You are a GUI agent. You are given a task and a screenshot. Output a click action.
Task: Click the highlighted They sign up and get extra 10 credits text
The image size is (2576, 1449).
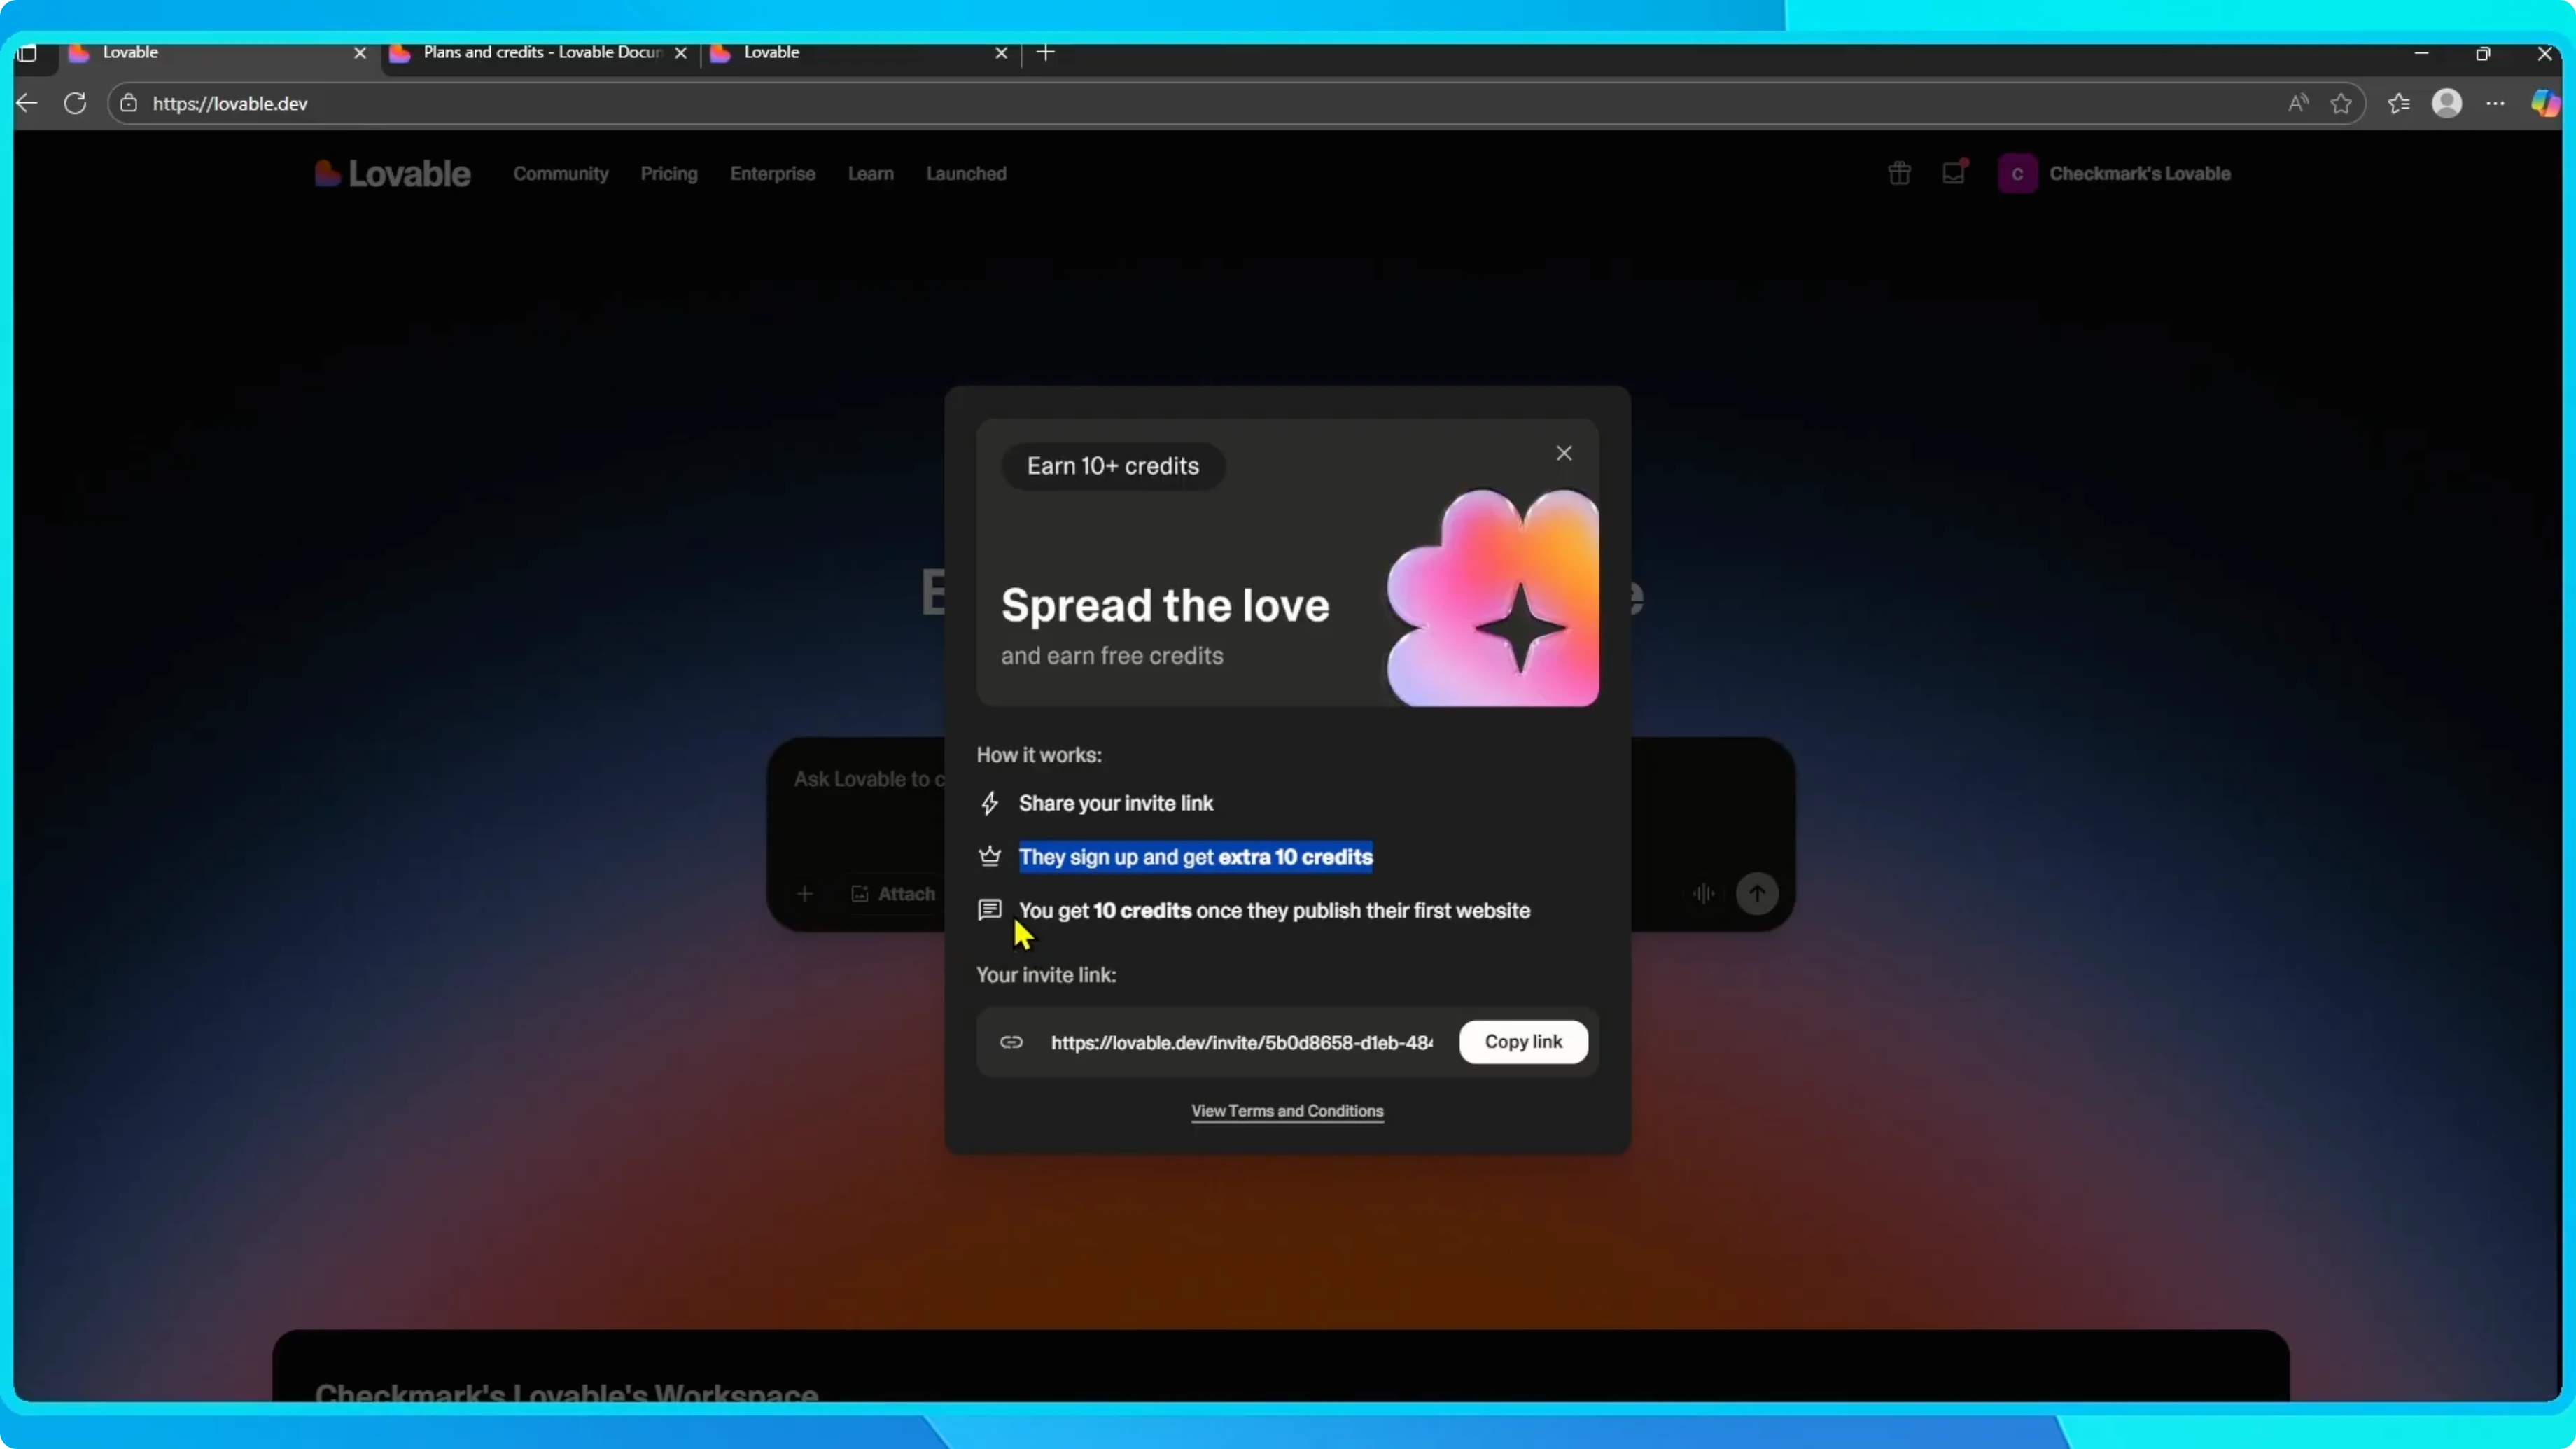pos(1196,856)
